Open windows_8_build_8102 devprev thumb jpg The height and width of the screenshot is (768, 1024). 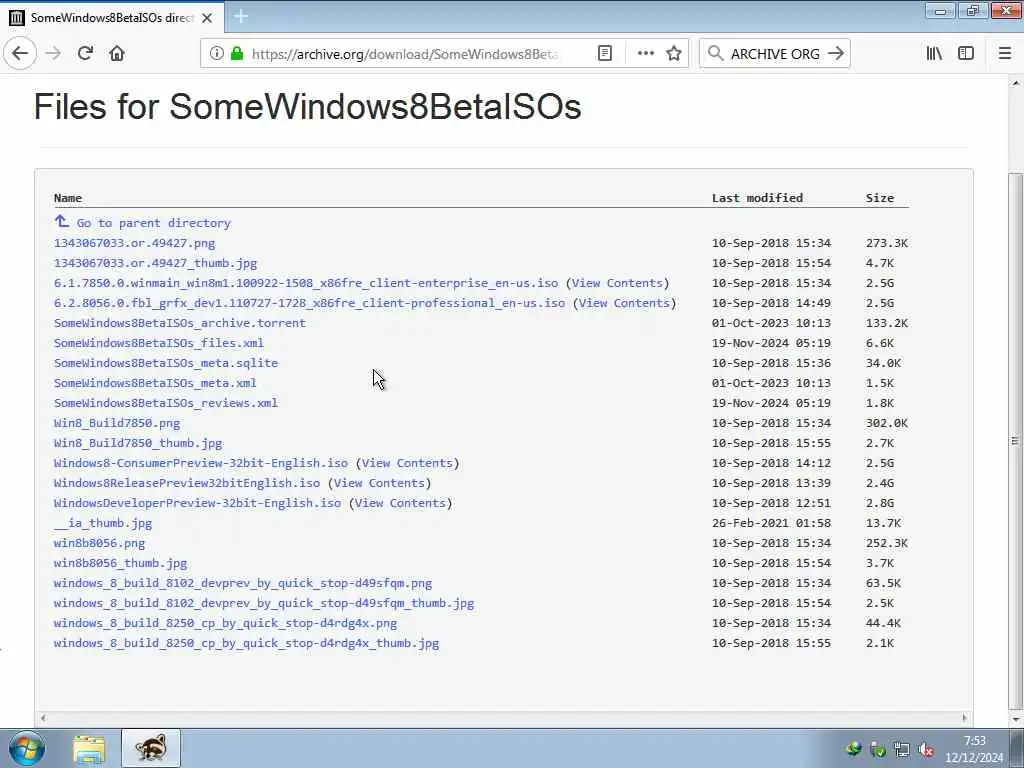[x=264, y=603]
